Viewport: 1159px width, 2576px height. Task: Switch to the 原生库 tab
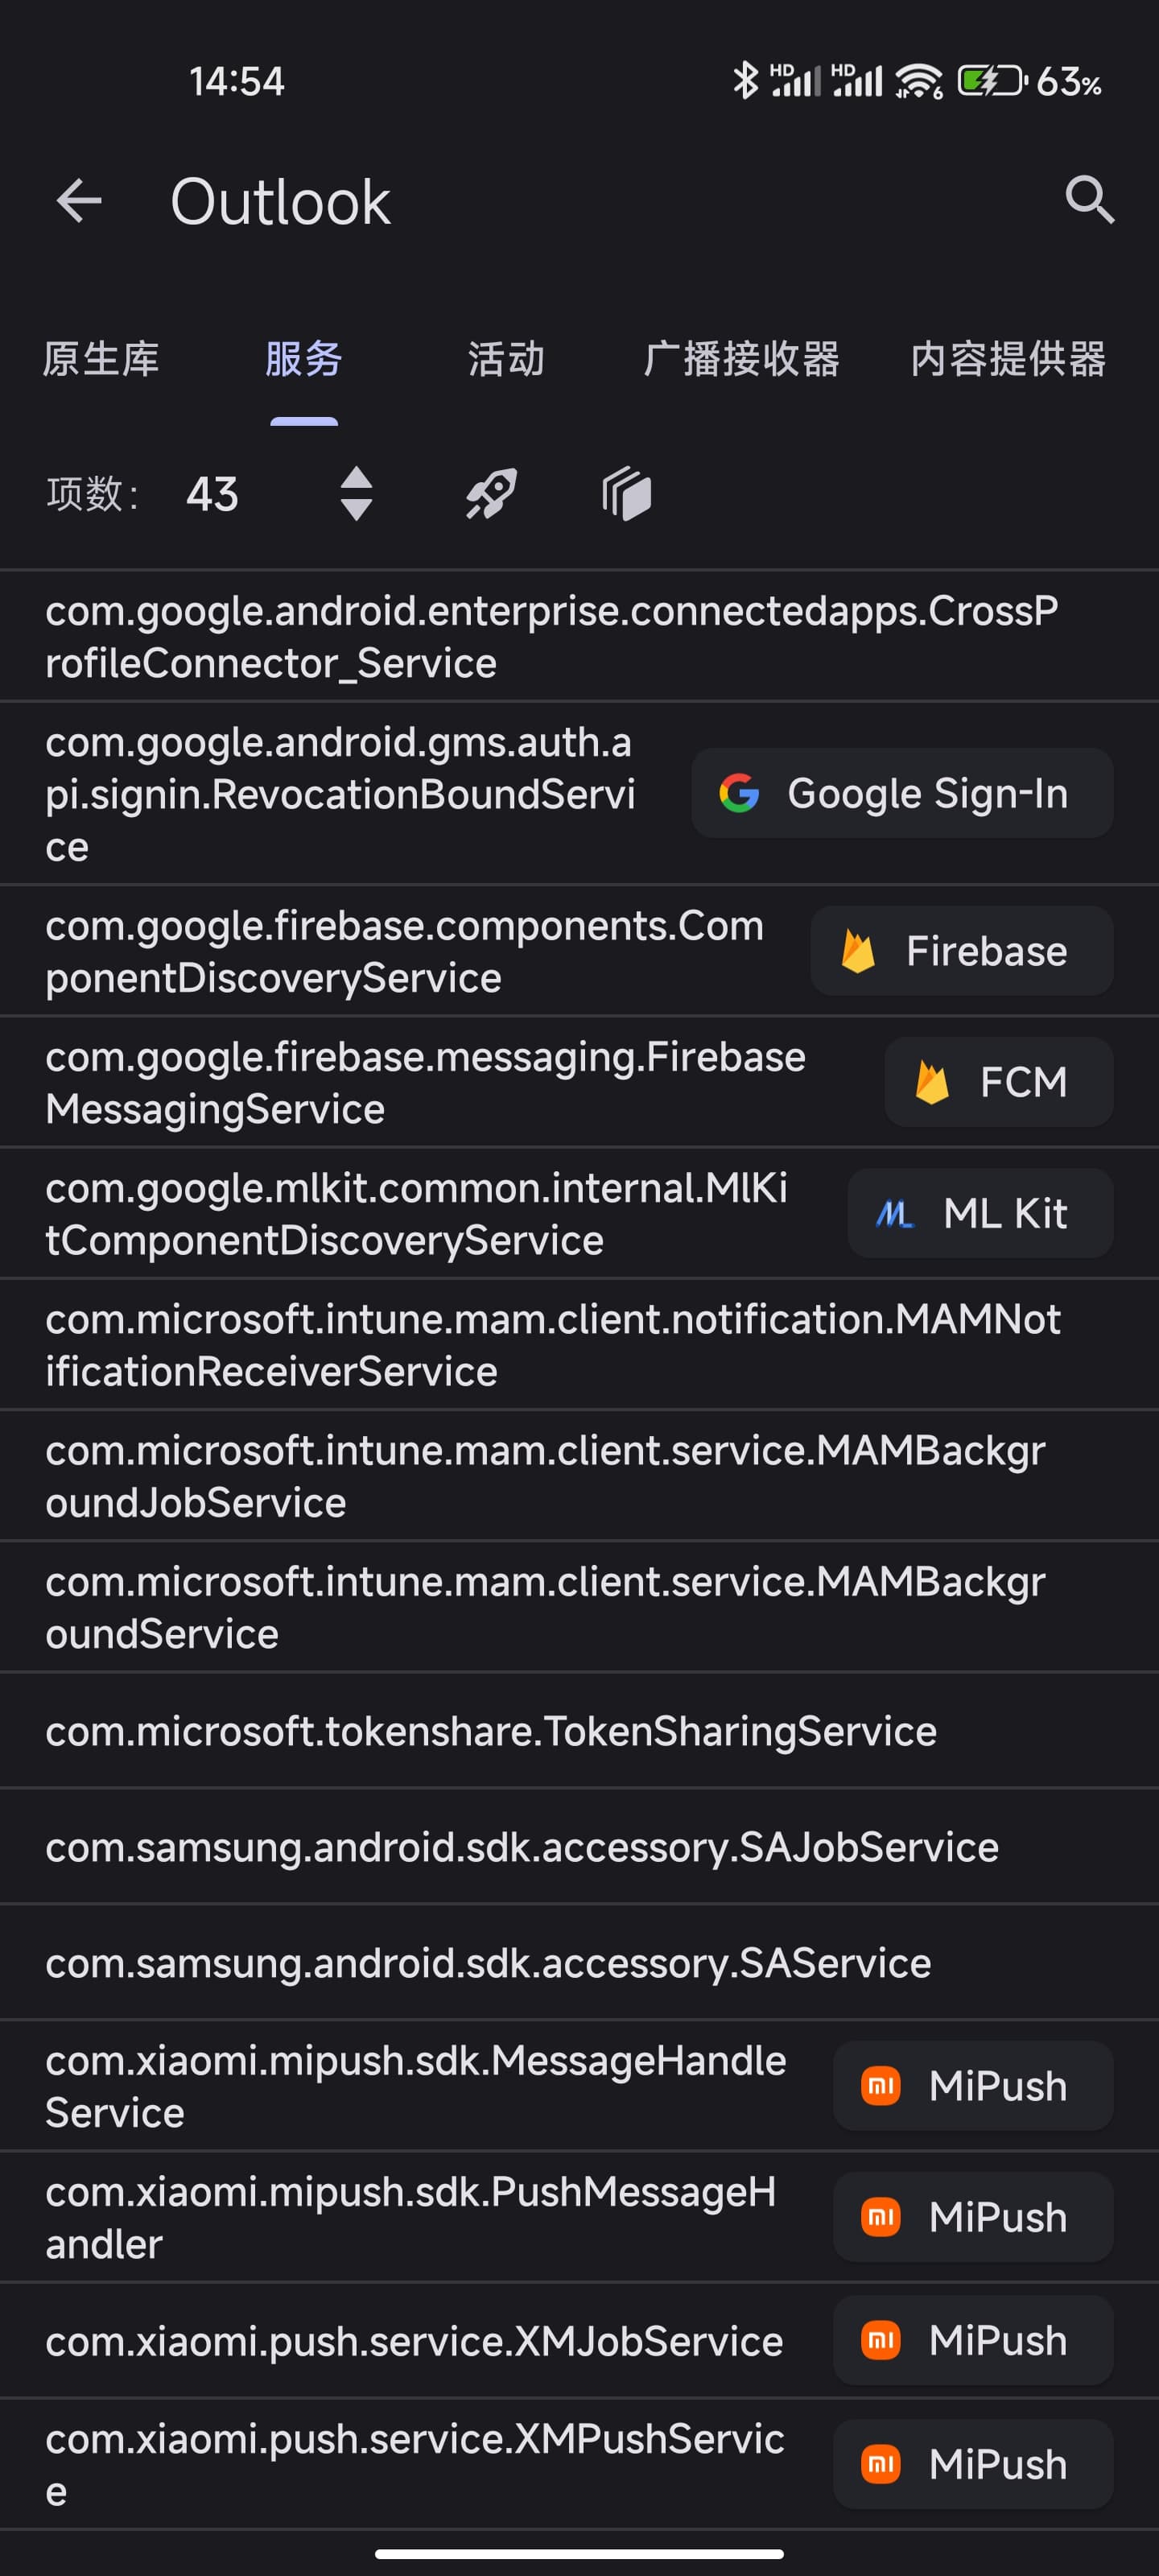[101, 359]
